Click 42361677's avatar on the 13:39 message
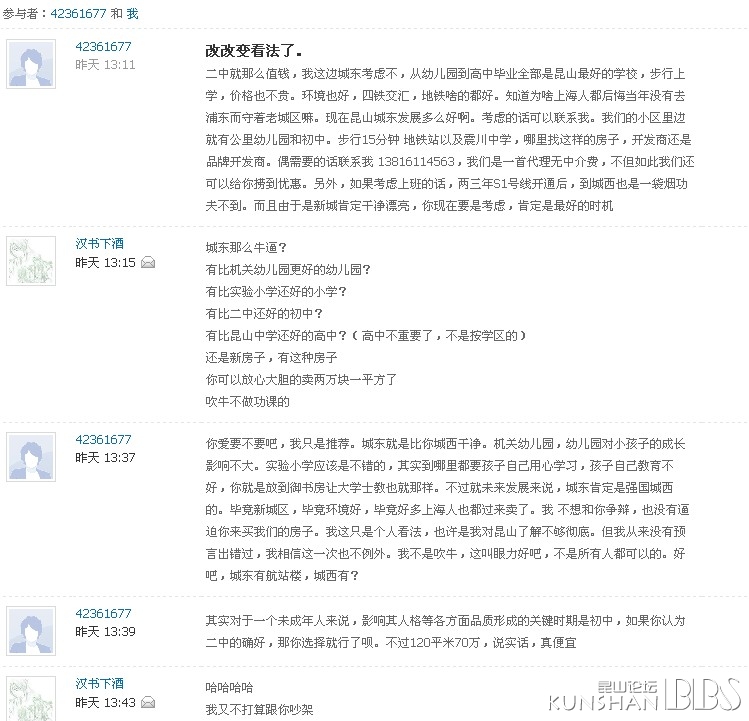Image resolution: width=749 pixels, height=721 pixels. pos(31,631)
